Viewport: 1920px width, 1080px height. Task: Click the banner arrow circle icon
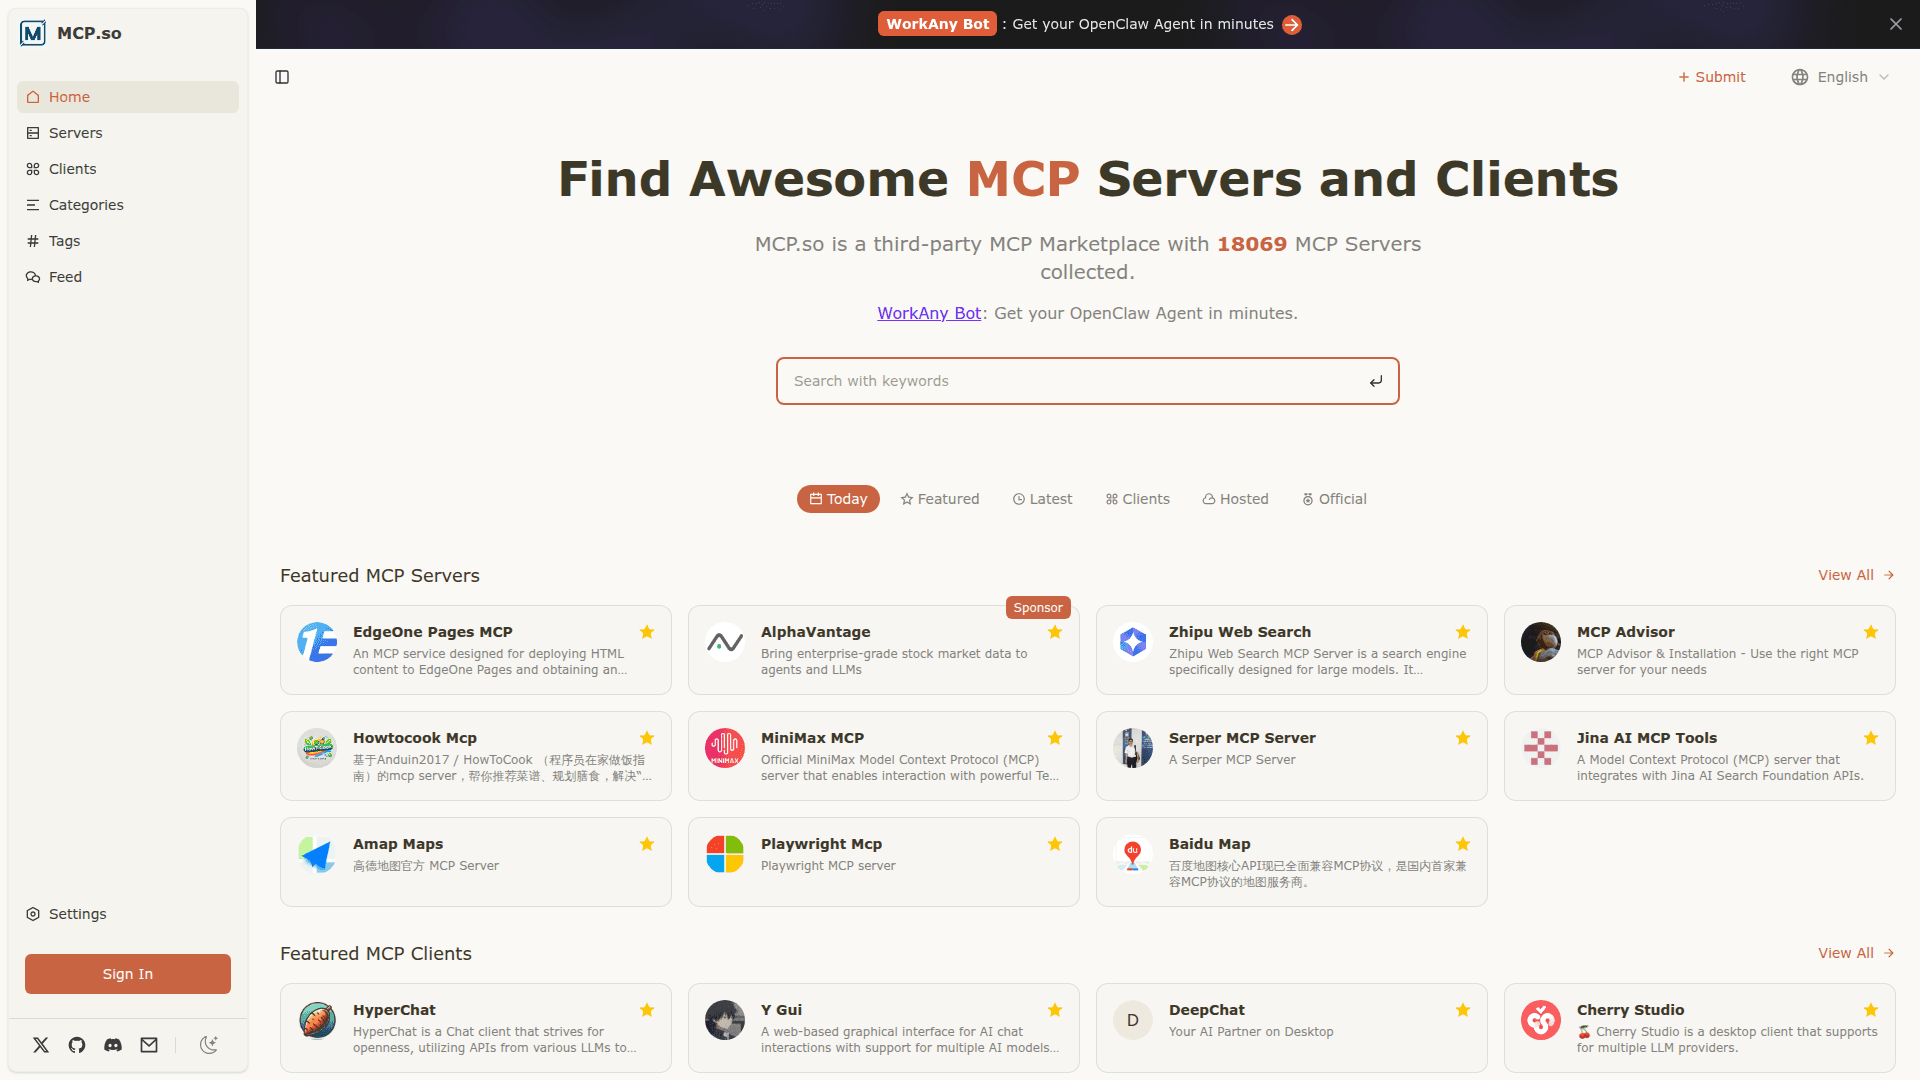[1292, 25]
